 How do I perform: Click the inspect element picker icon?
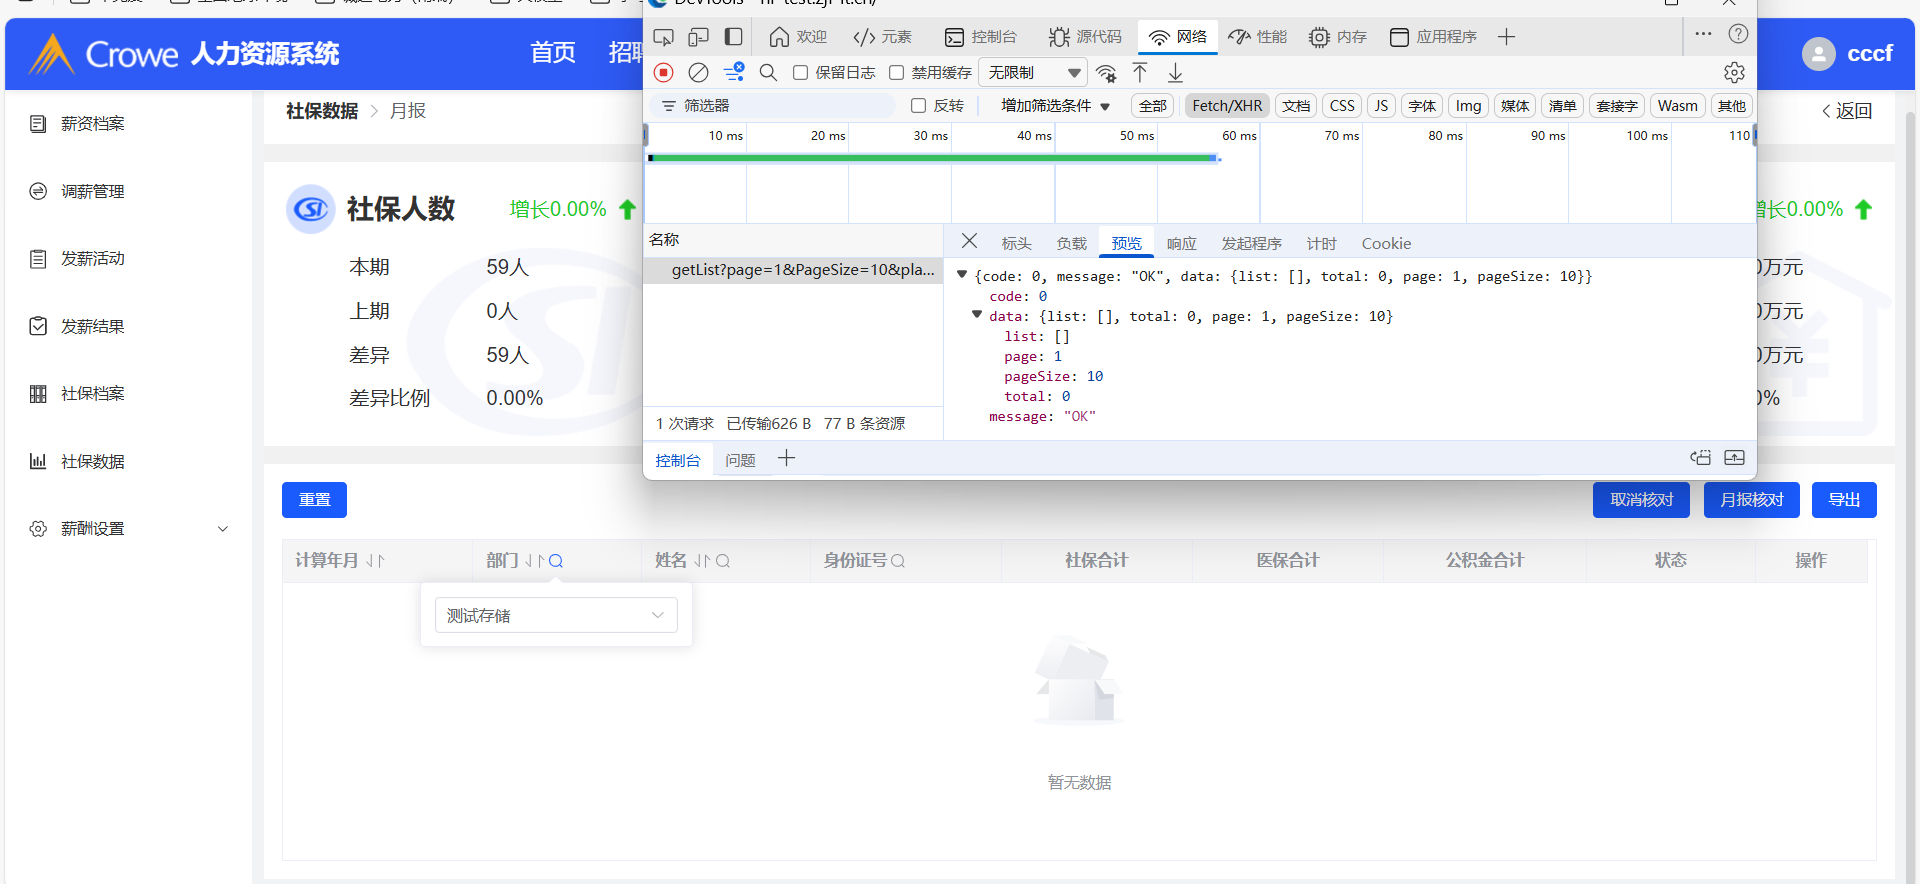(x=663, y=37)
